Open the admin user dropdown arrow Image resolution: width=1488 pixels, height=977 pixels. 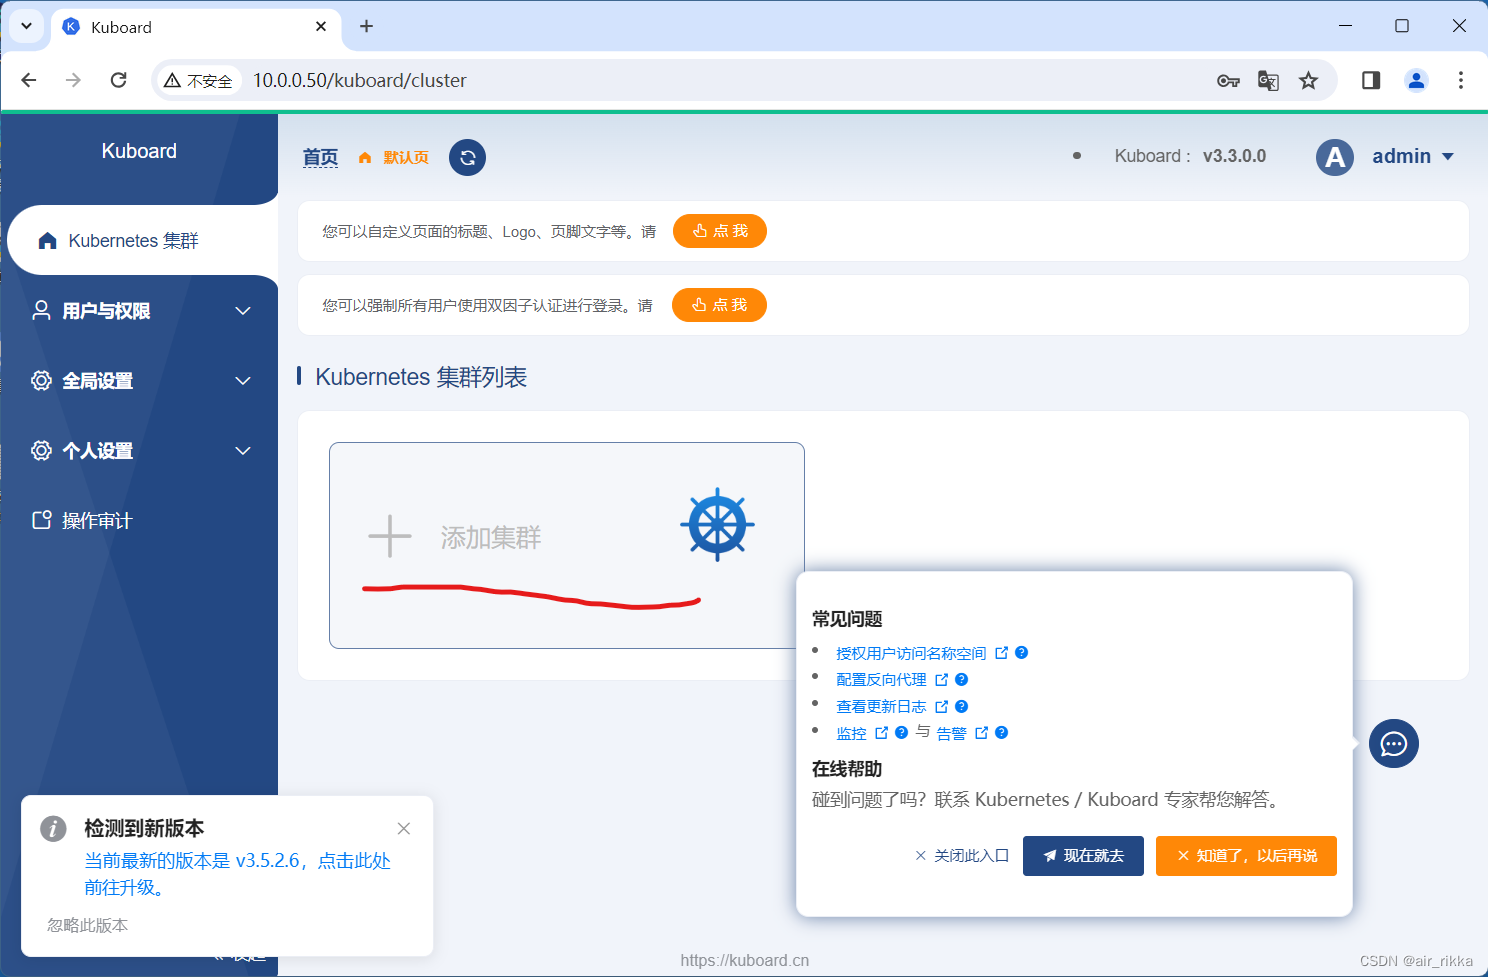(1447, 157)
